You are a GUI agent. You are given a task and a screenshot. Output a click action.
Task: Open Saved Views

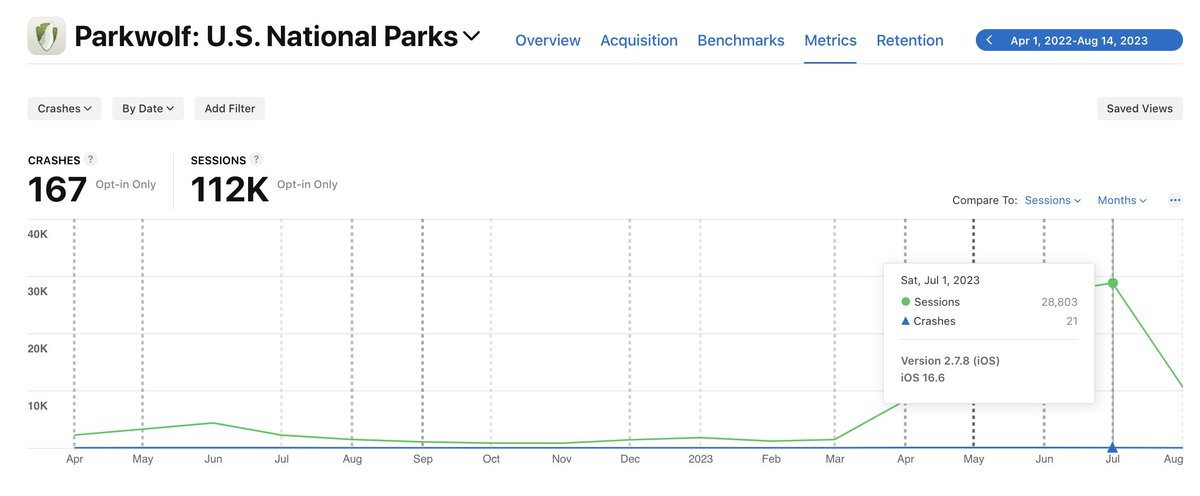point(1139,108)
